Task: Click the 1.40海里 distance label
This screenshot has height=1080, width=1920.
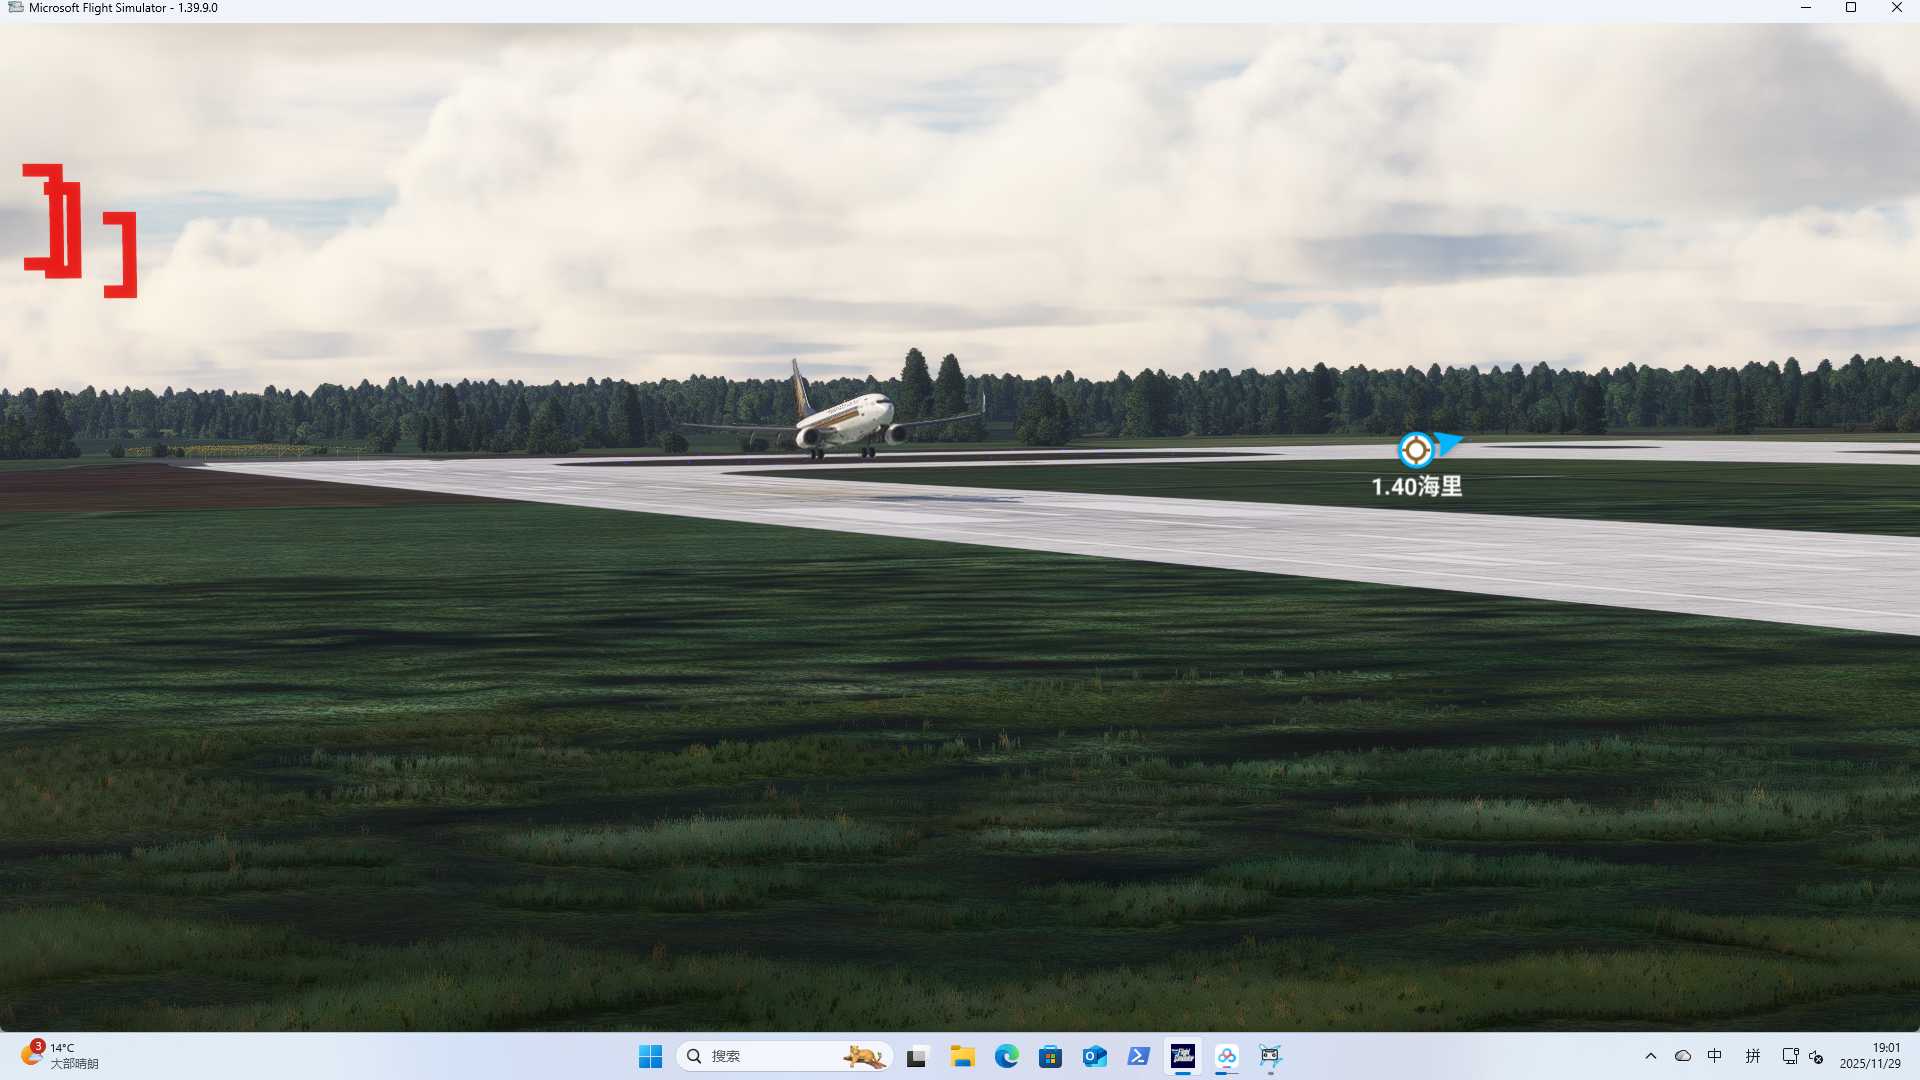Action: 1416,487
